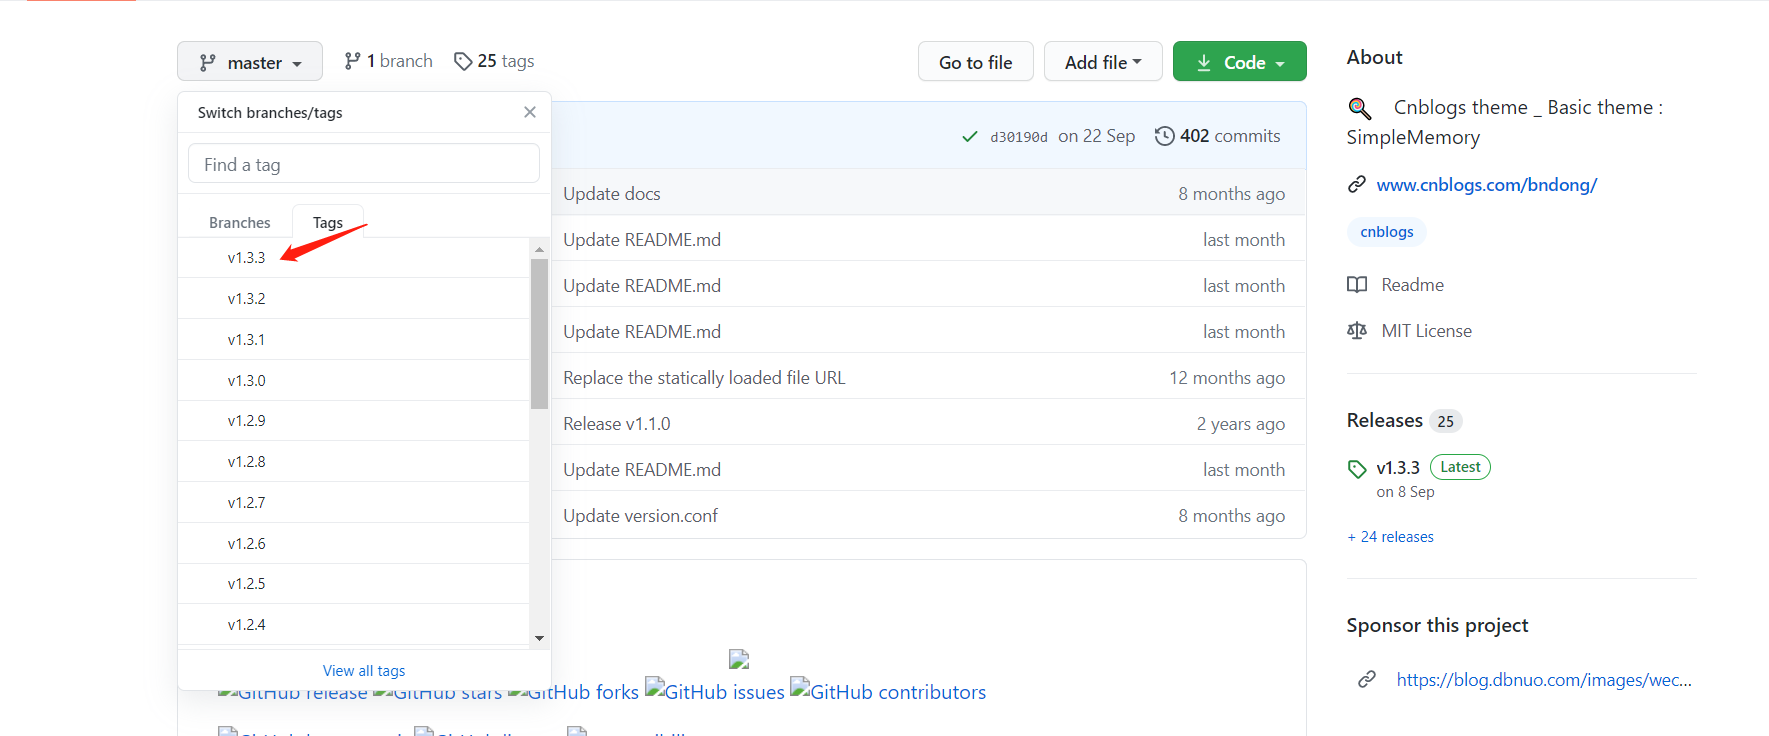The height and width of the screenshot is (736, 1769).
Task: Select tag v1.3.3 in the list
Action: pyautogui.click(x=354, y=258)
